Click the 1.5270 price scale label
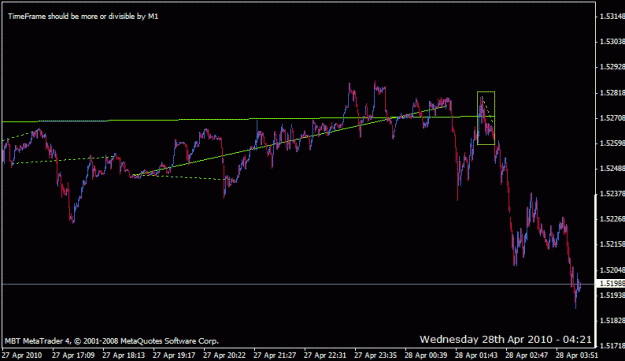625x361 pixels. pos(612,118)
